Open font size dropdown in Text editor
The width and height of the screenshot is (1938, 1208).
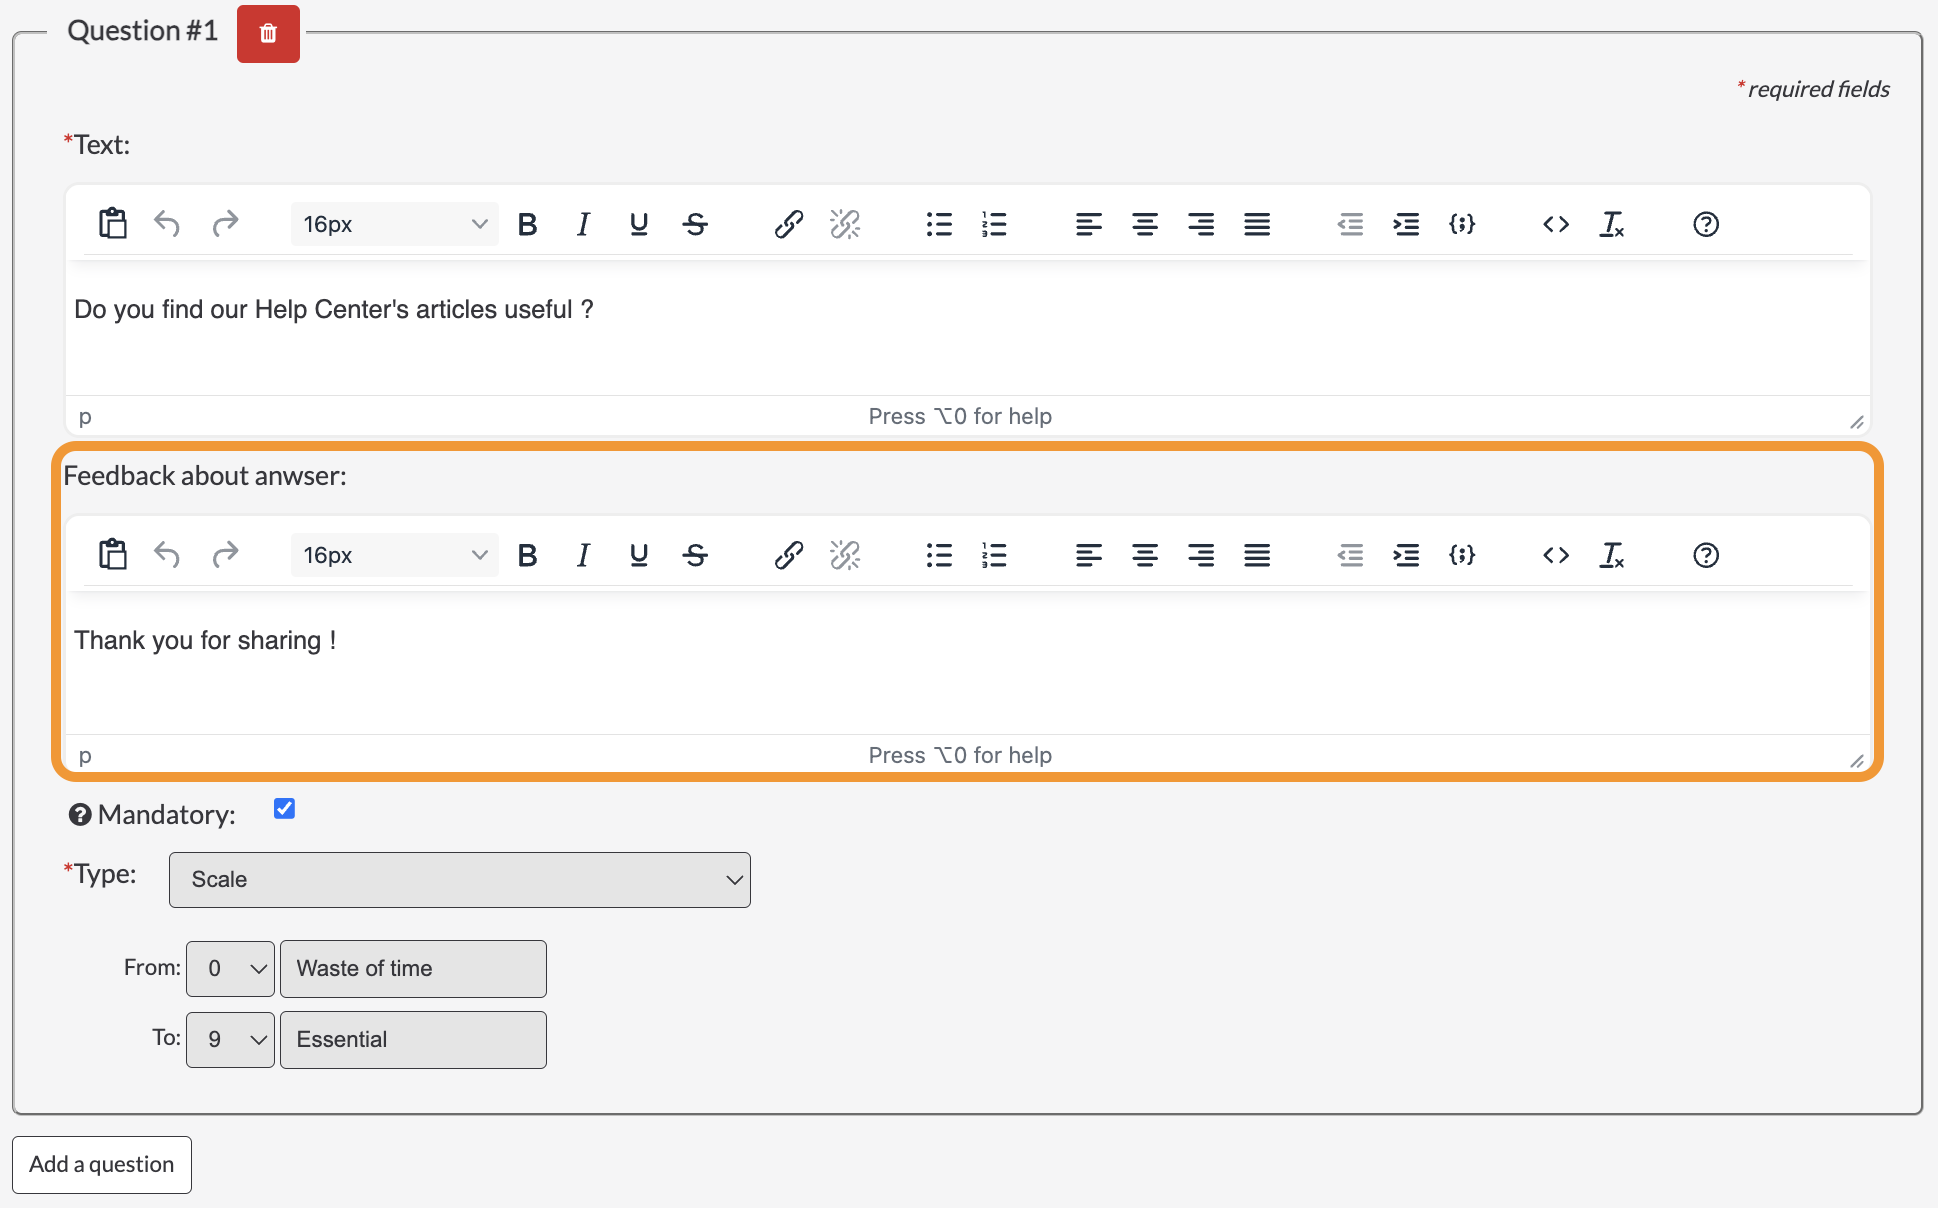click(x=394, y=225)
